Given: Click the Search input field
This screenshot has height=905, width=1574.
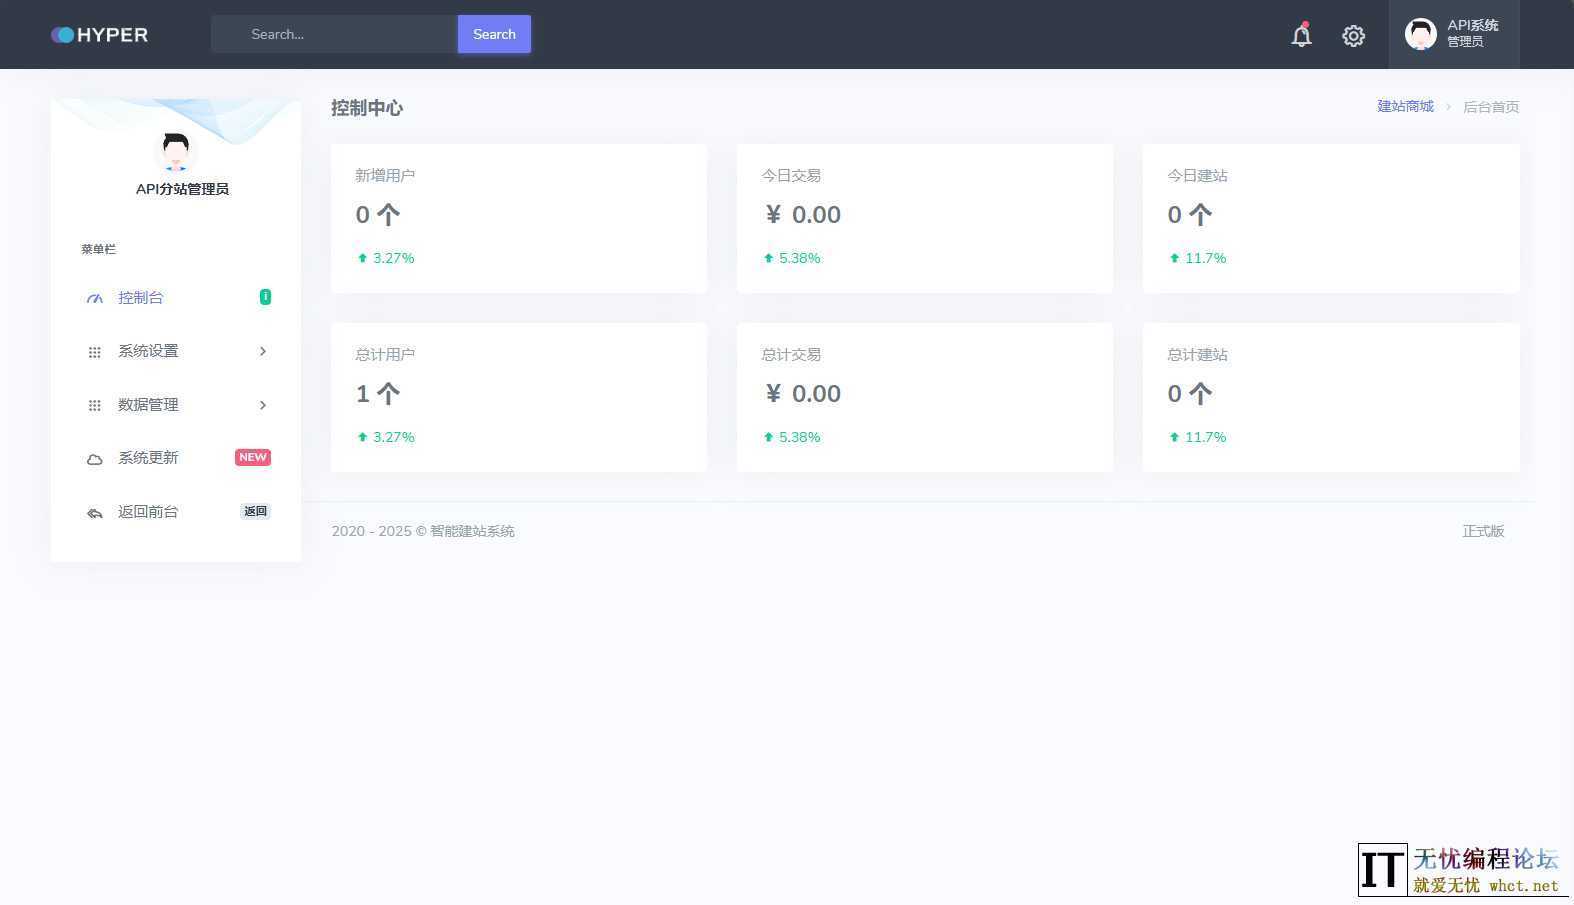Looking at the screenshot, I should 335,34.
